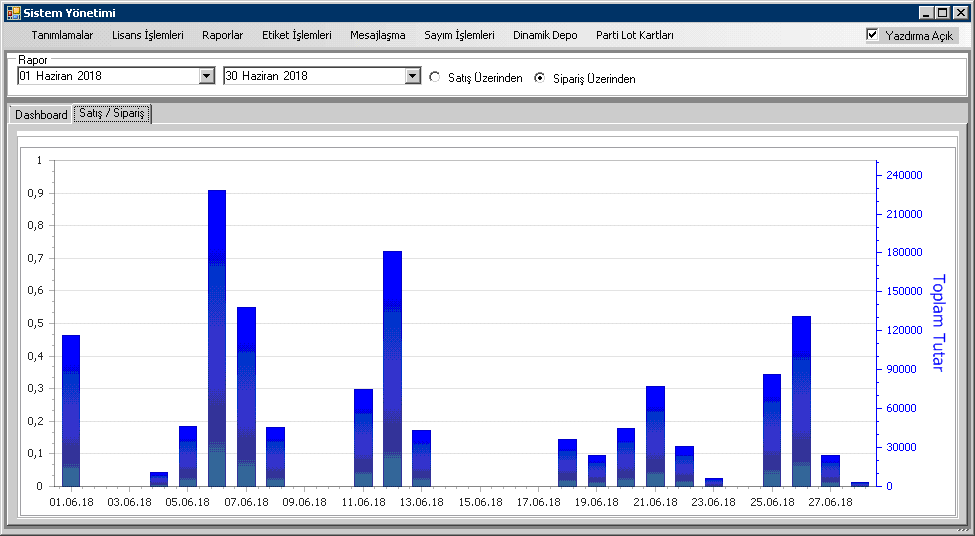Click the 27.06.18 date axis label

coord(831,502)
